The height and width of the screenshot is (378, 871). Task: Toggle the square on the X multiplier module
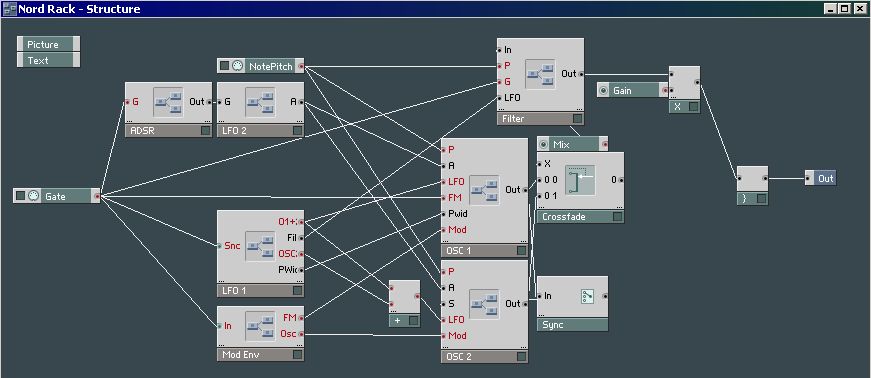coord(693,107)
